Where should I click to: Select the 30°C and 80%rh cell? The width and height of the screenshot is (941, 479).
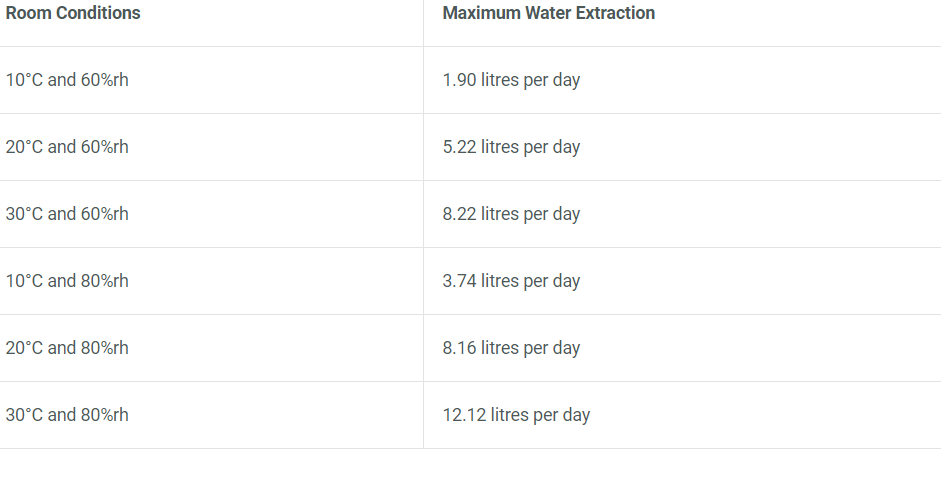pyautogui.click(x=67, y=415)
